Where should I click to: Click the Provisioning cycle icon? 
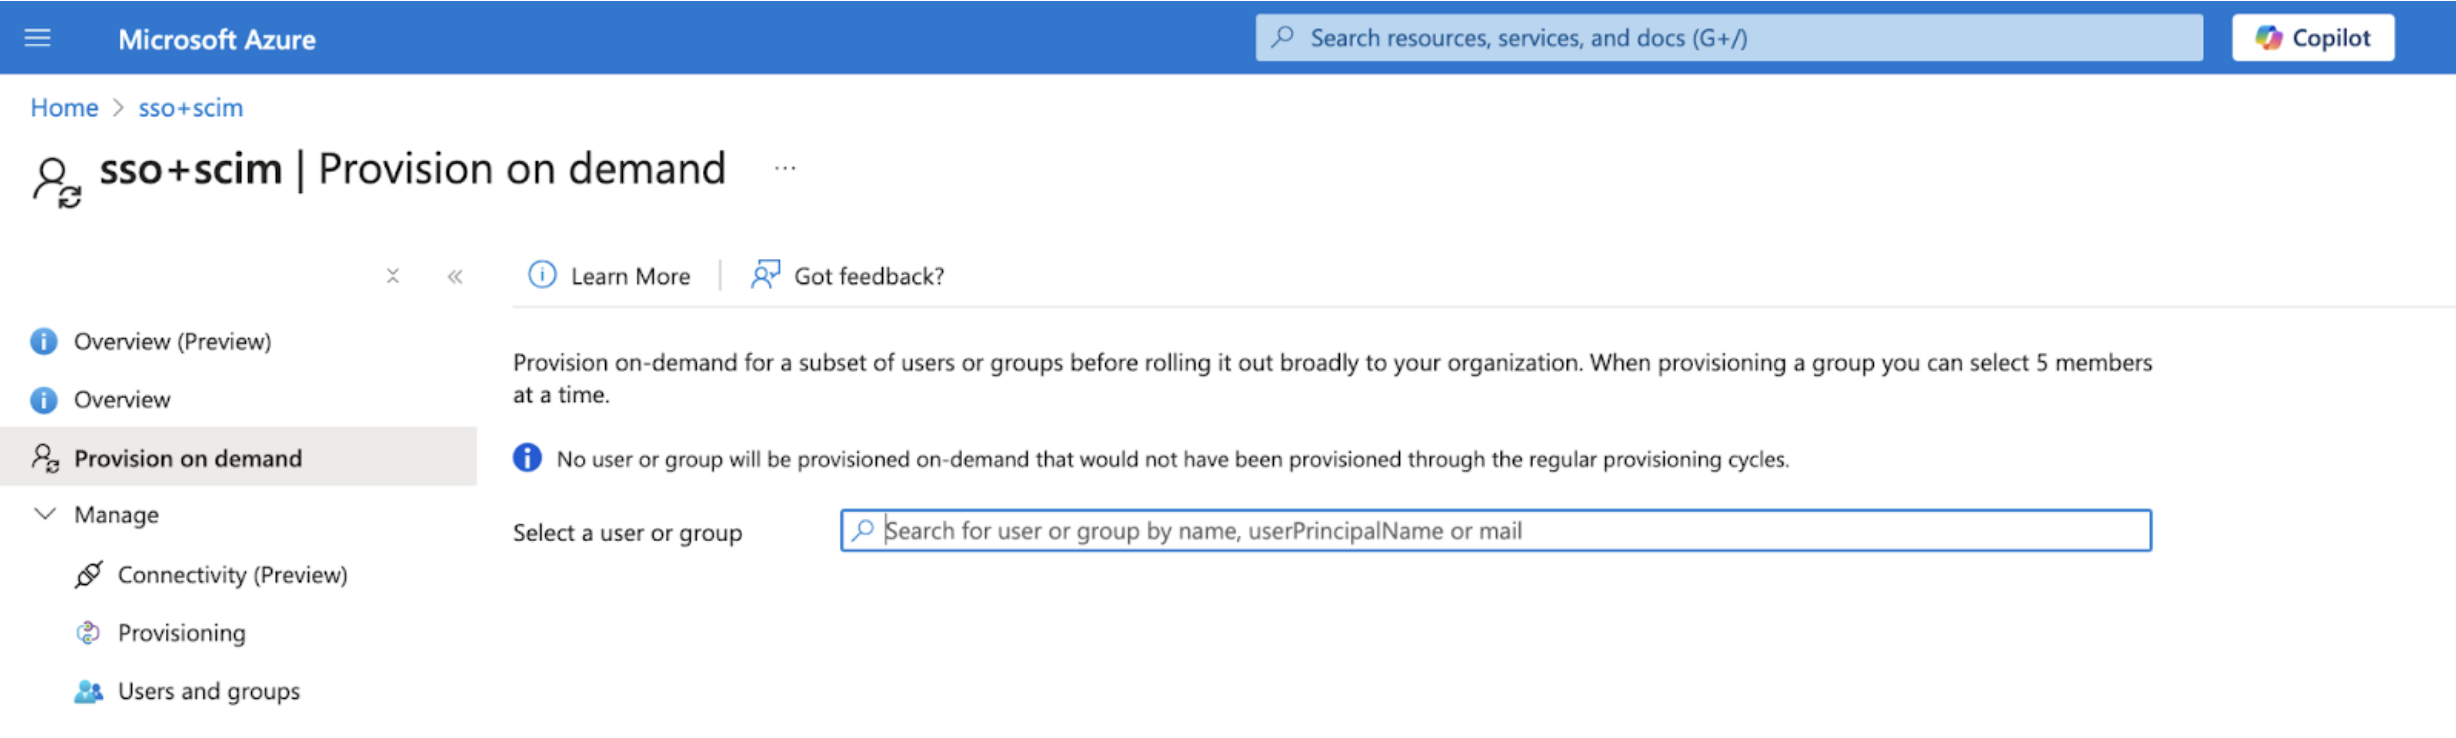(88, 632)
